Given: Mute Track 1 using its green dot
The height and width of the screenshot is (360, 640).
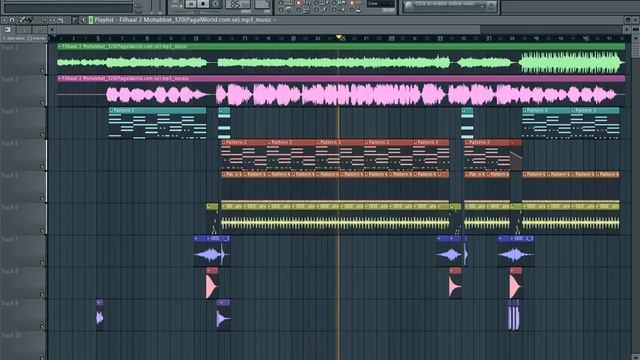Looking at the screenshot, I should [42, 71].
